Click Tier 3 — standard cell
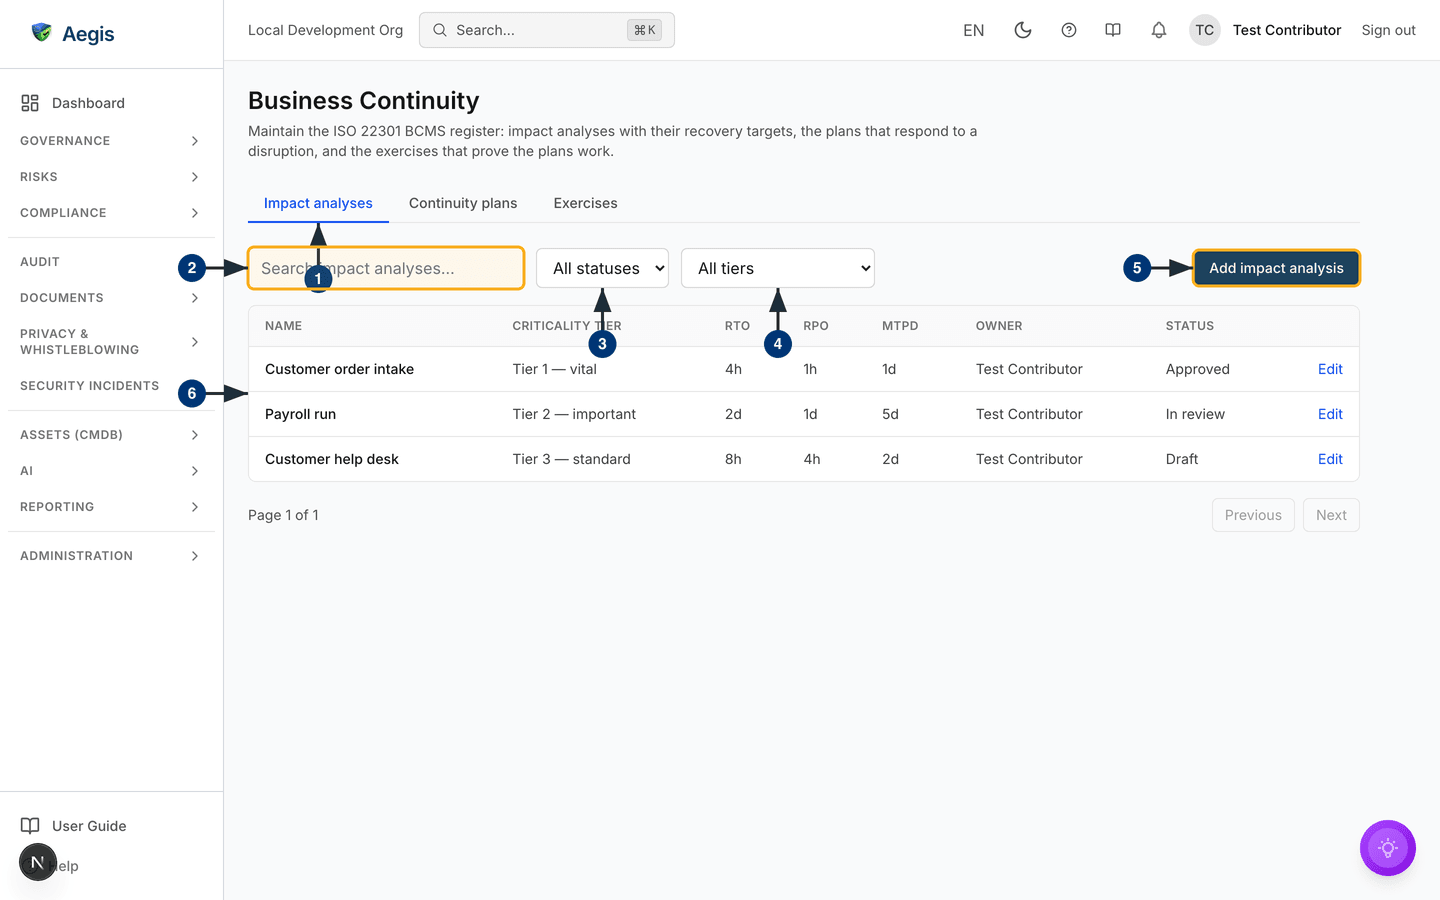 pyautogui.click(x=571, y=459)
